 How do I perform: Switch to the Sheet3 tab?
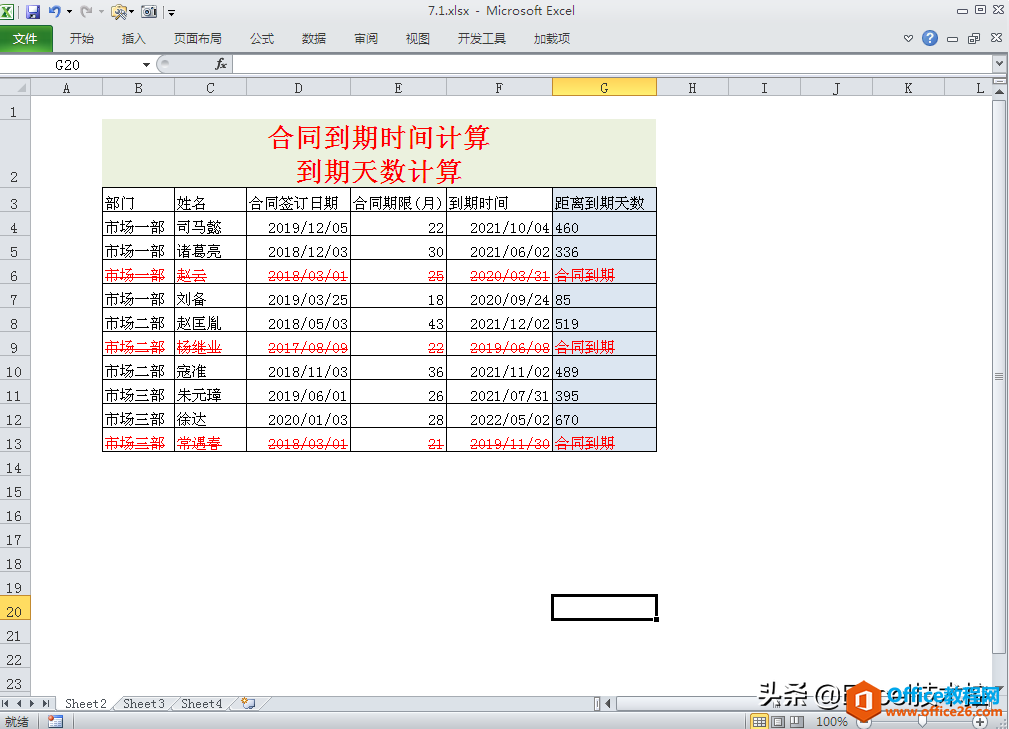(x=143, y=704)
